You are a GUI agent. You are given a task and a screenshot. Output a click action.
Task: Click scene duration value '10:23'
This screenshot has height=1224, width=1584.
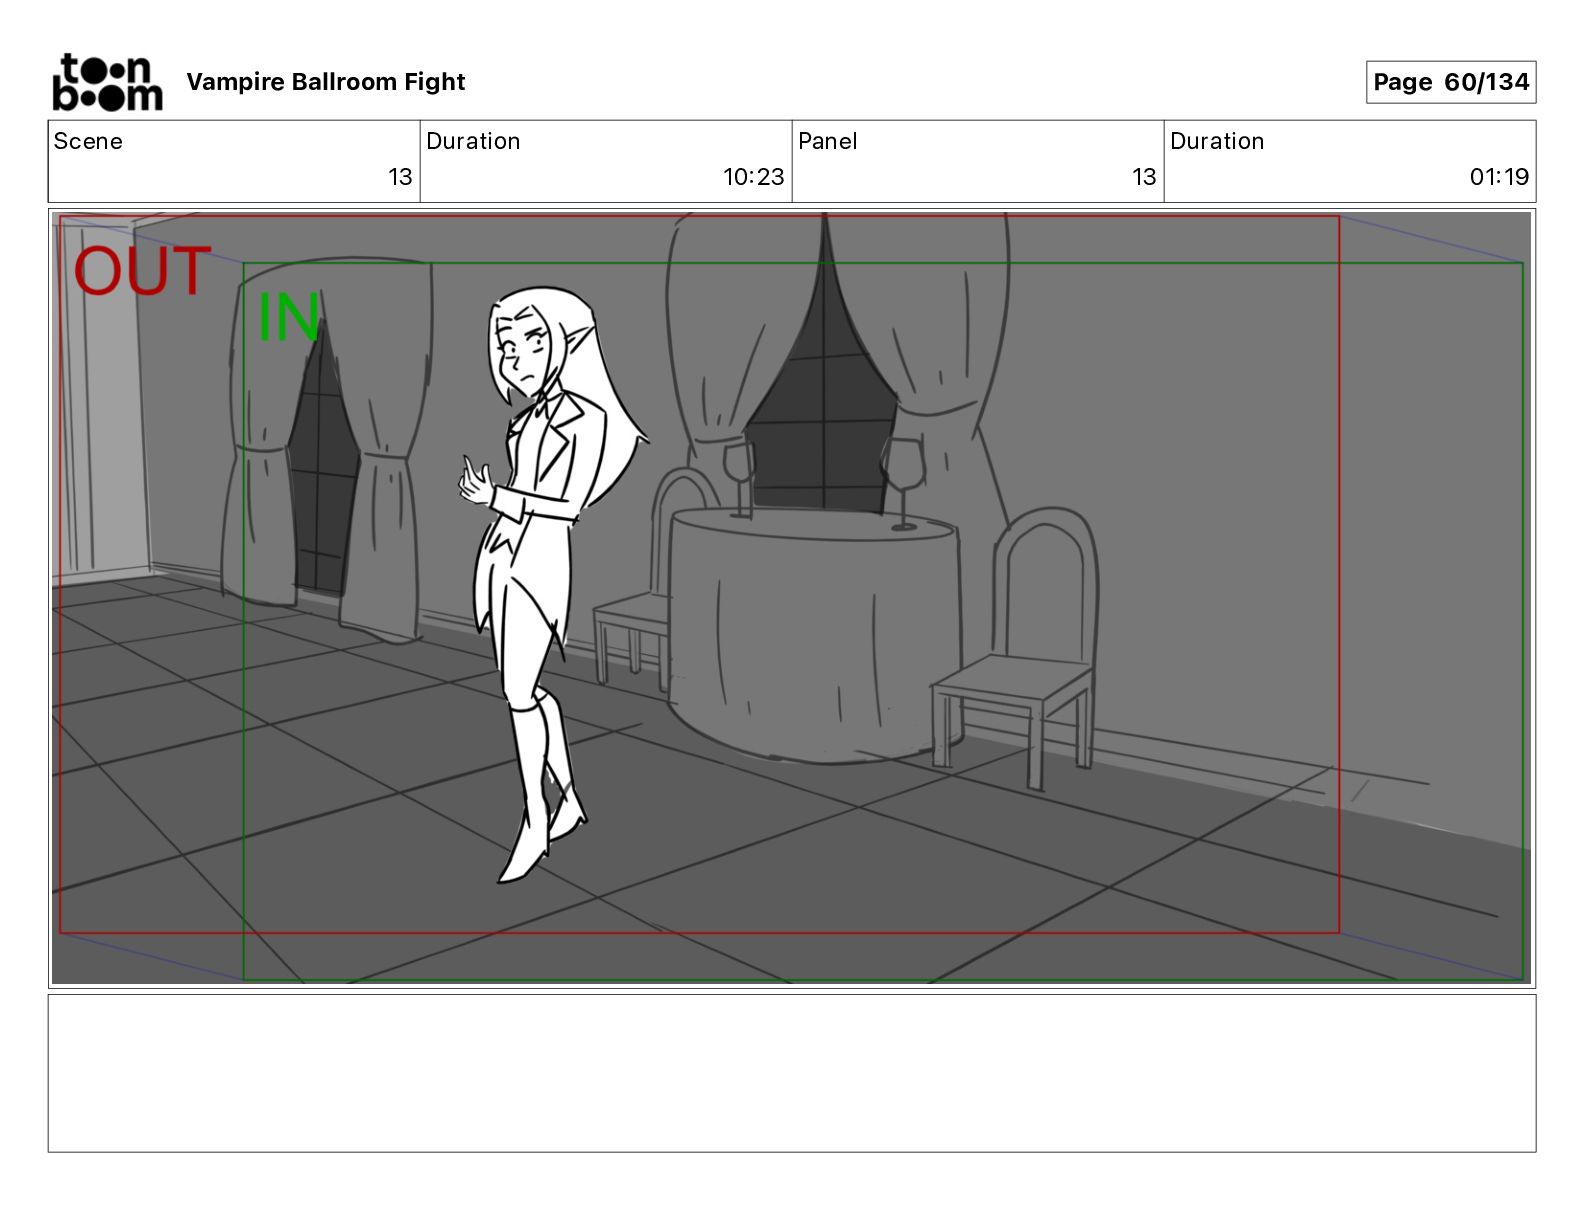coord(754,177)
